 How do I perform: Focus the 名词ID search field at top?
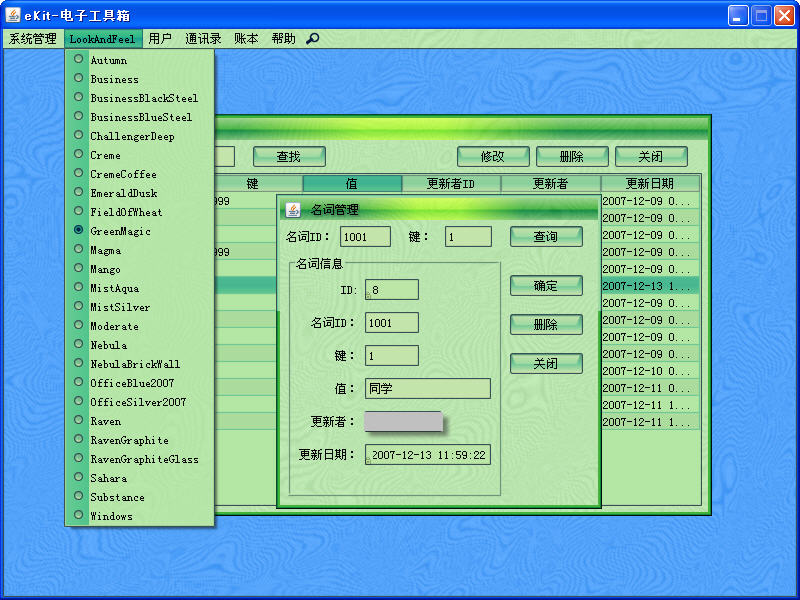[x=365, y=237]
